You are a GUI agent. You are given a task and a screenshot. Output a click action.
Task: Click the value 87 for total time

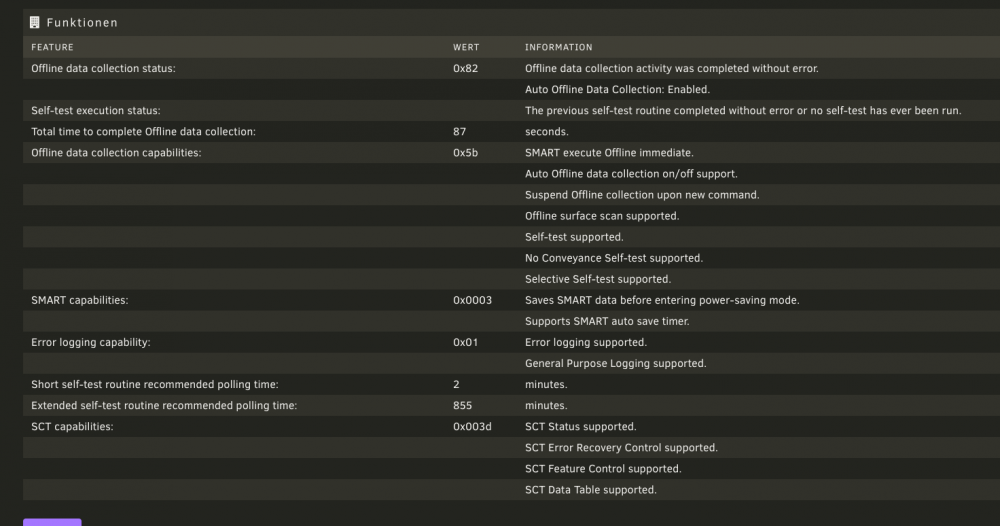tap(459, 131)
